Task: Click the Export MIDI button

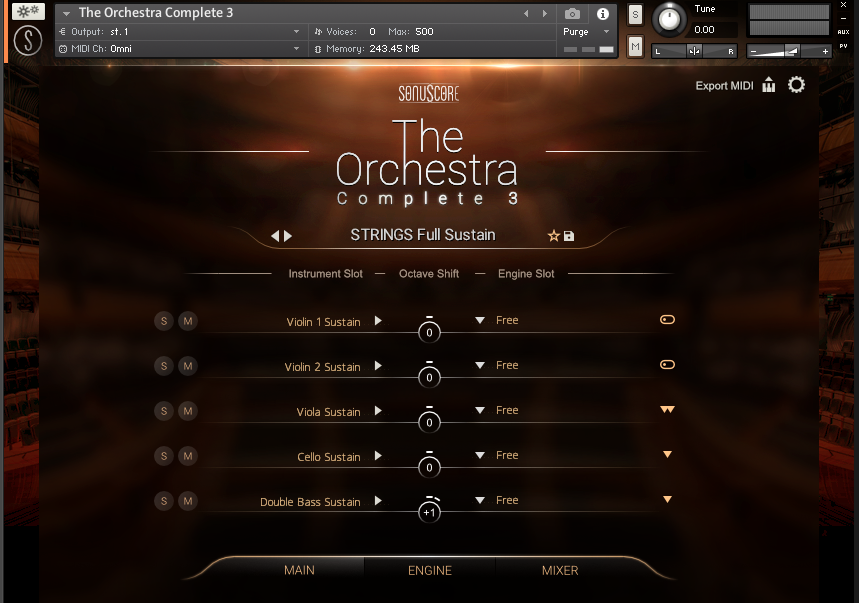Action: coord(724,86)
